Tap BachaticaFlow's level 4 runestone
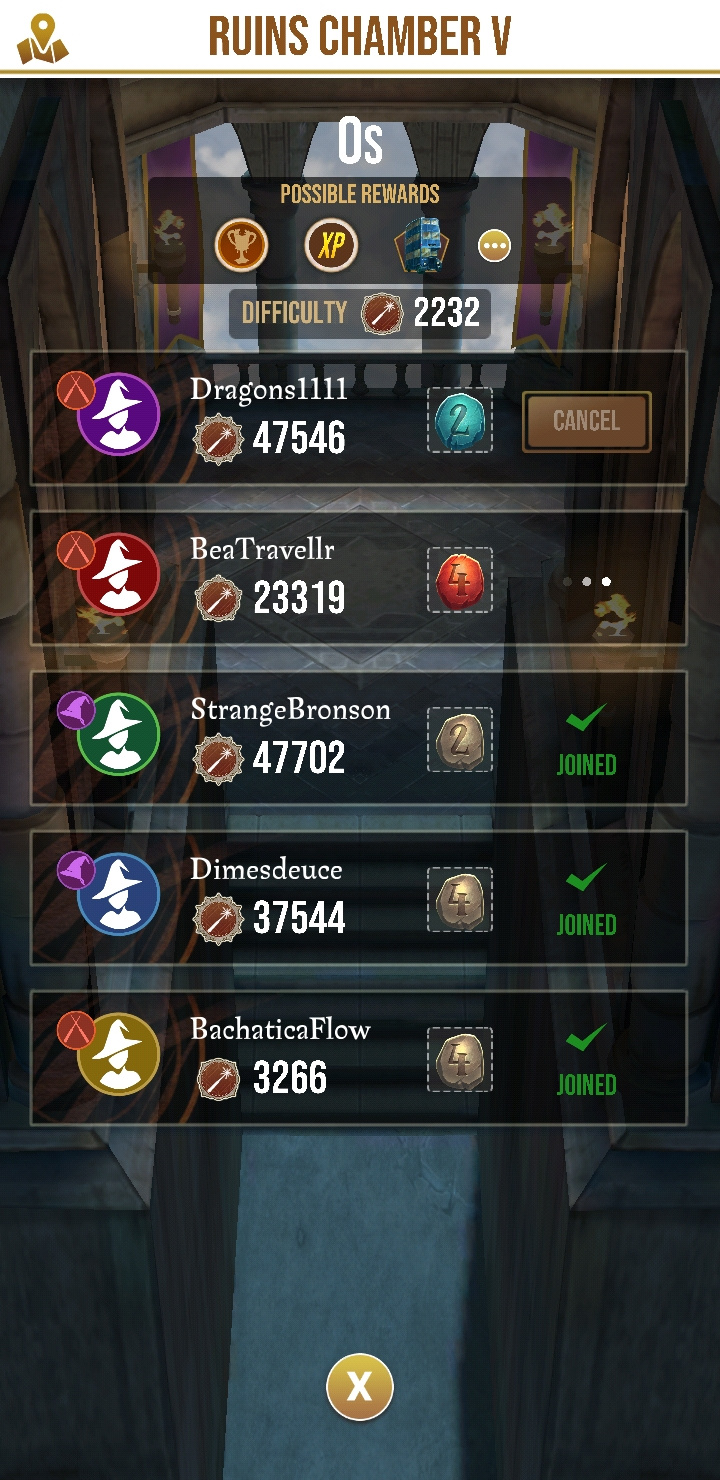 coord(460,1060)
